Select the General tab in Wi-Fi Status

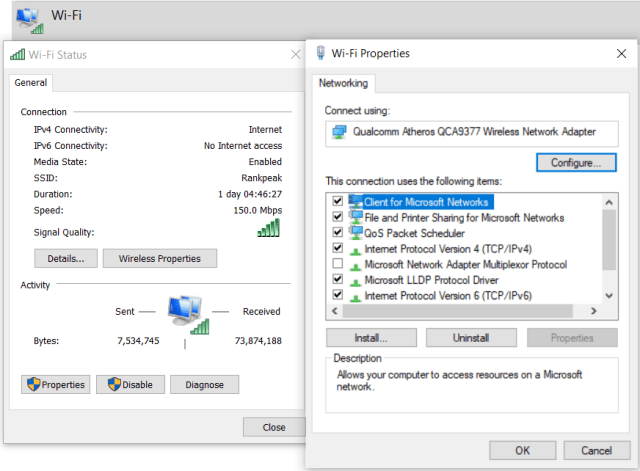pos(31,82)
